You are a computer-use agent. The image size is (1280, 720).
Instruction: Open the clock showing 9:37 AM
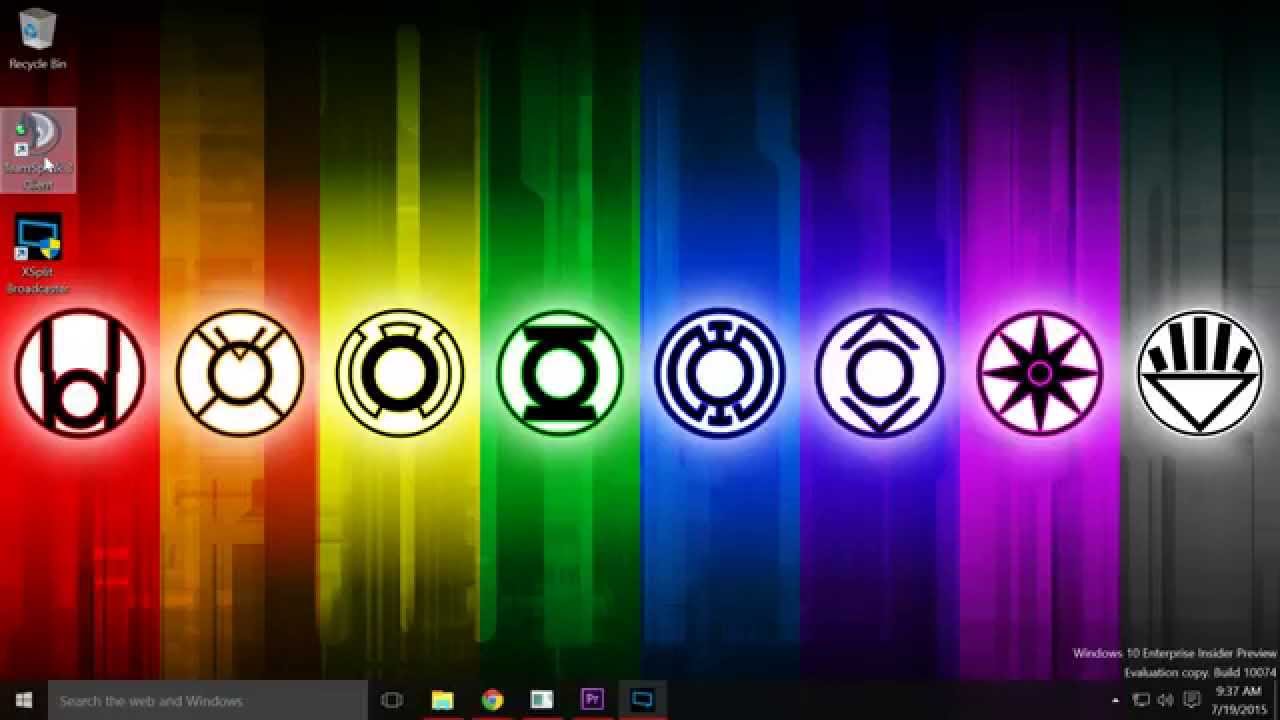tap(1238, 700)
